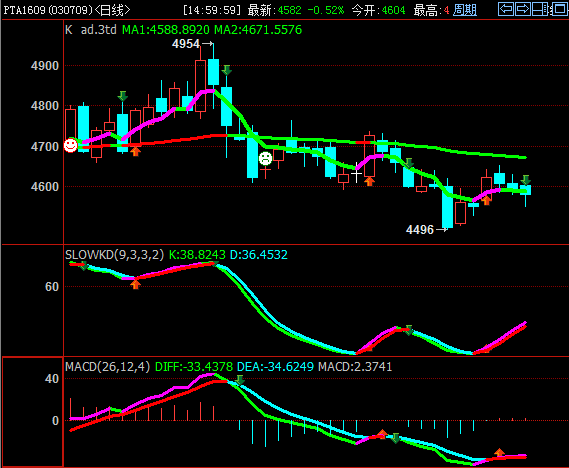Click the MA2:4671.5576 value
The width and height of the screenshot is (569, 468).
point(258,29)
